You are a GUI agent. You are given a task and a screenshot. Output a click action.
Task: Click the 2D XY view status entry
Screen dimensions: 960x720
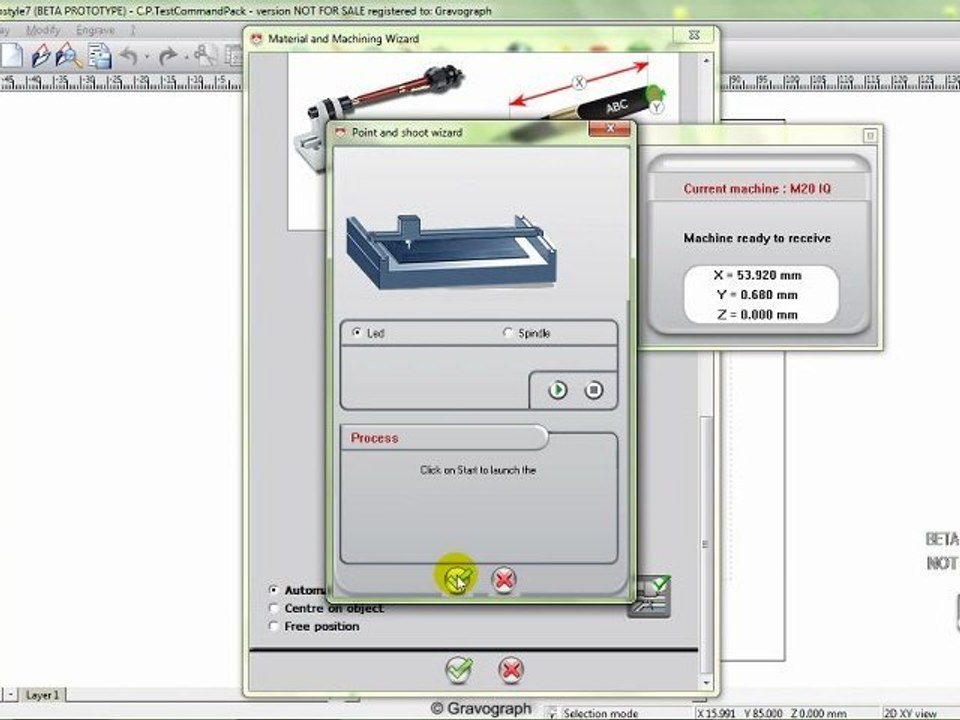910,713
